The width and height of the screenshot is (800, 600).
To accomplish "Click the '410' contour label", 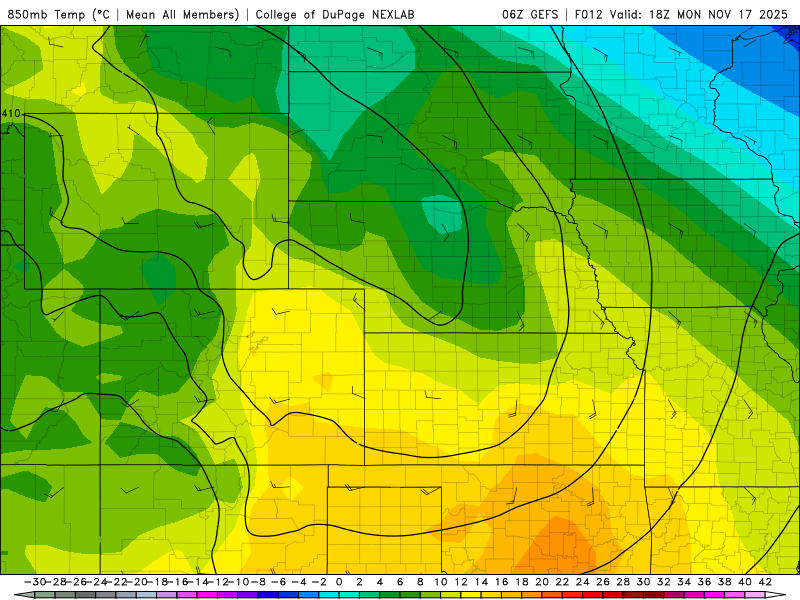I will click(10, 113).
